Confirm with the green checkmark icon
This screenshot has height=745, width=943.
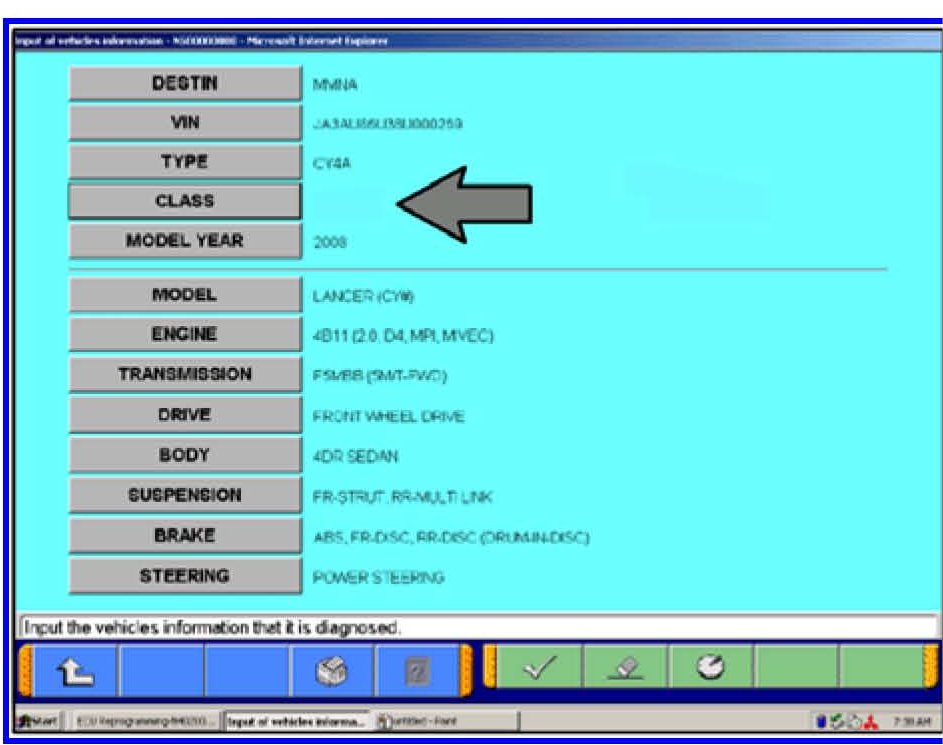coord(539,667)
